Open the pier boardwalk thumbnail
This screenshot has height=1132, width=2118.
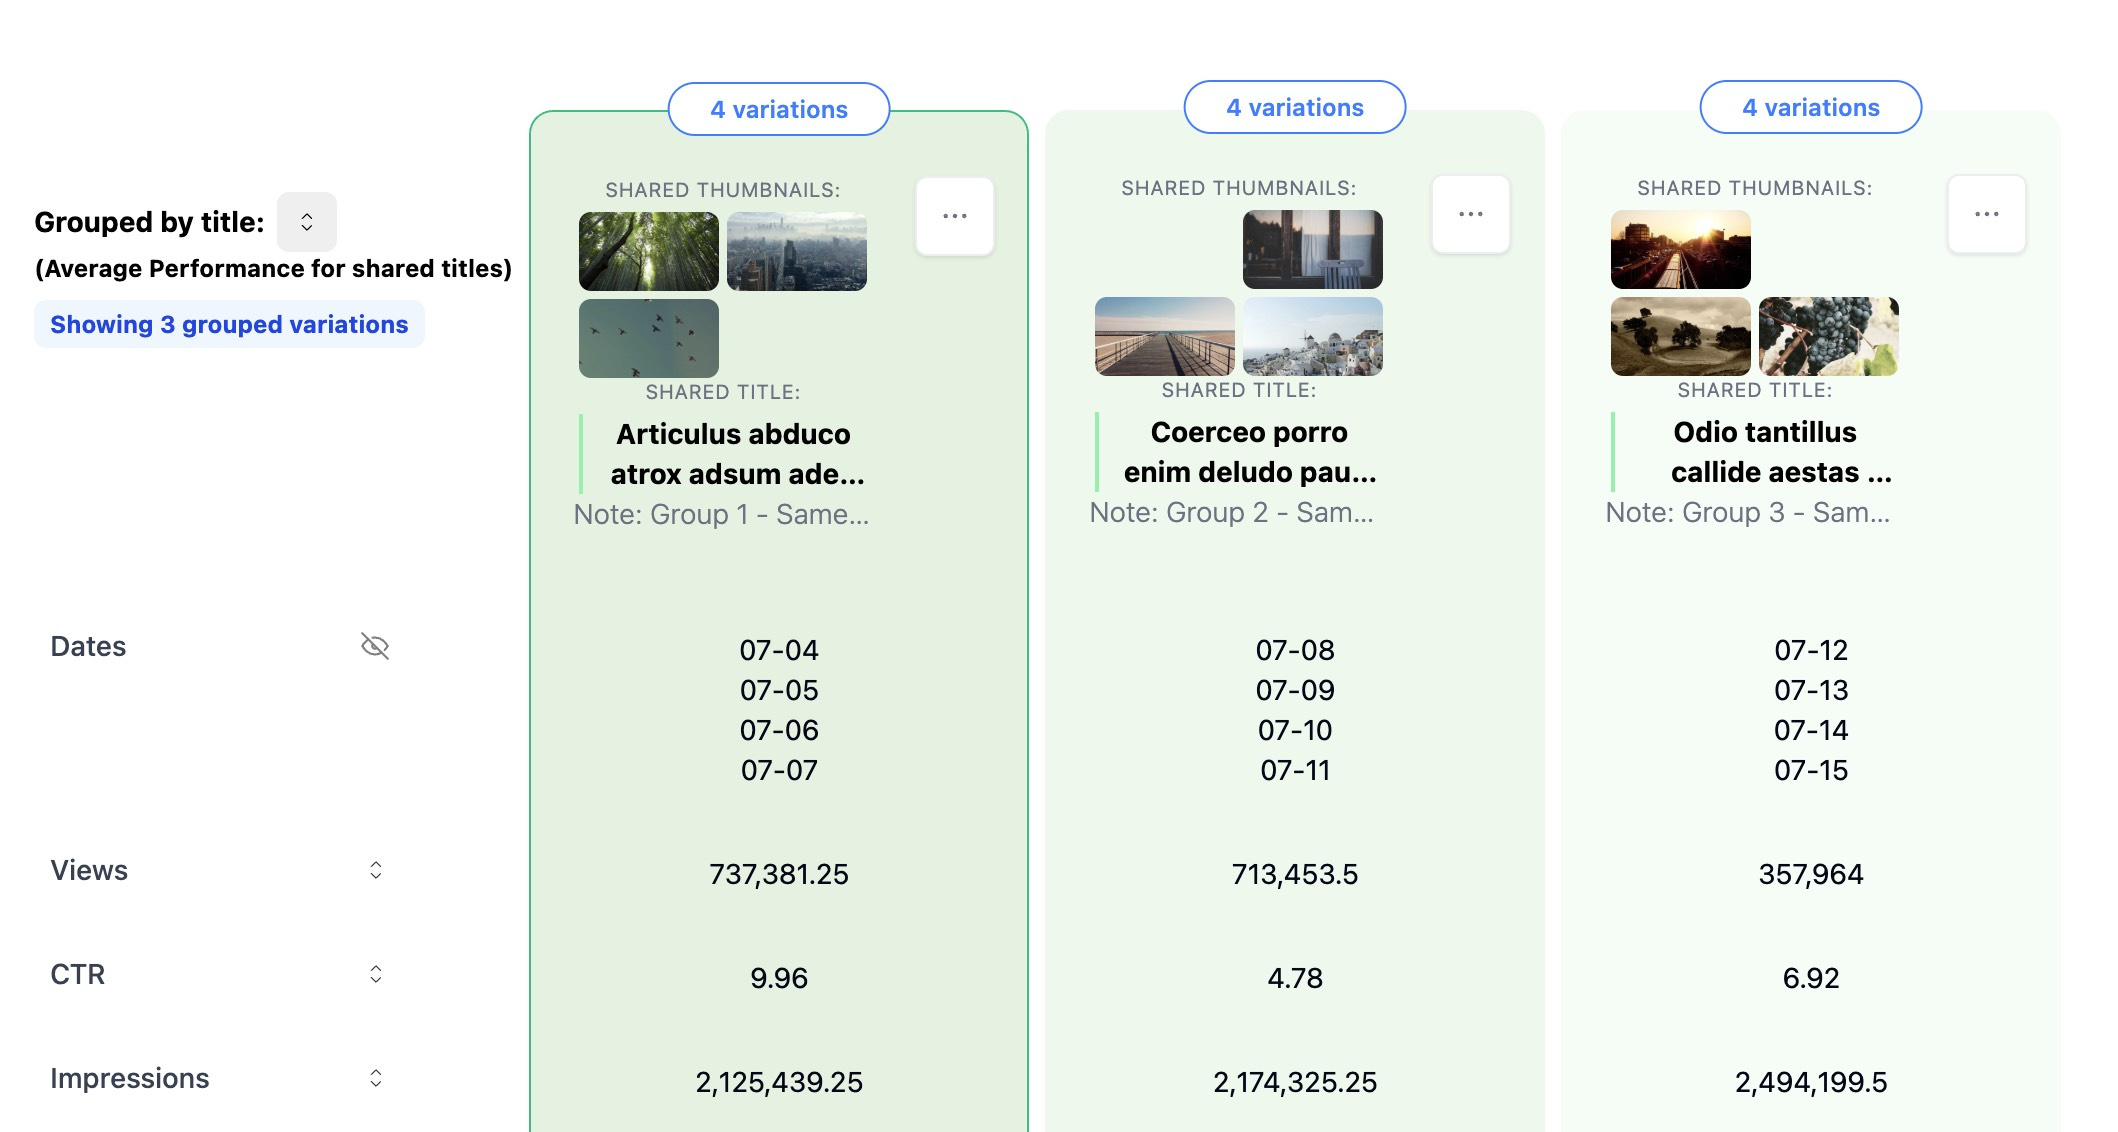[x=1165, y=336]
